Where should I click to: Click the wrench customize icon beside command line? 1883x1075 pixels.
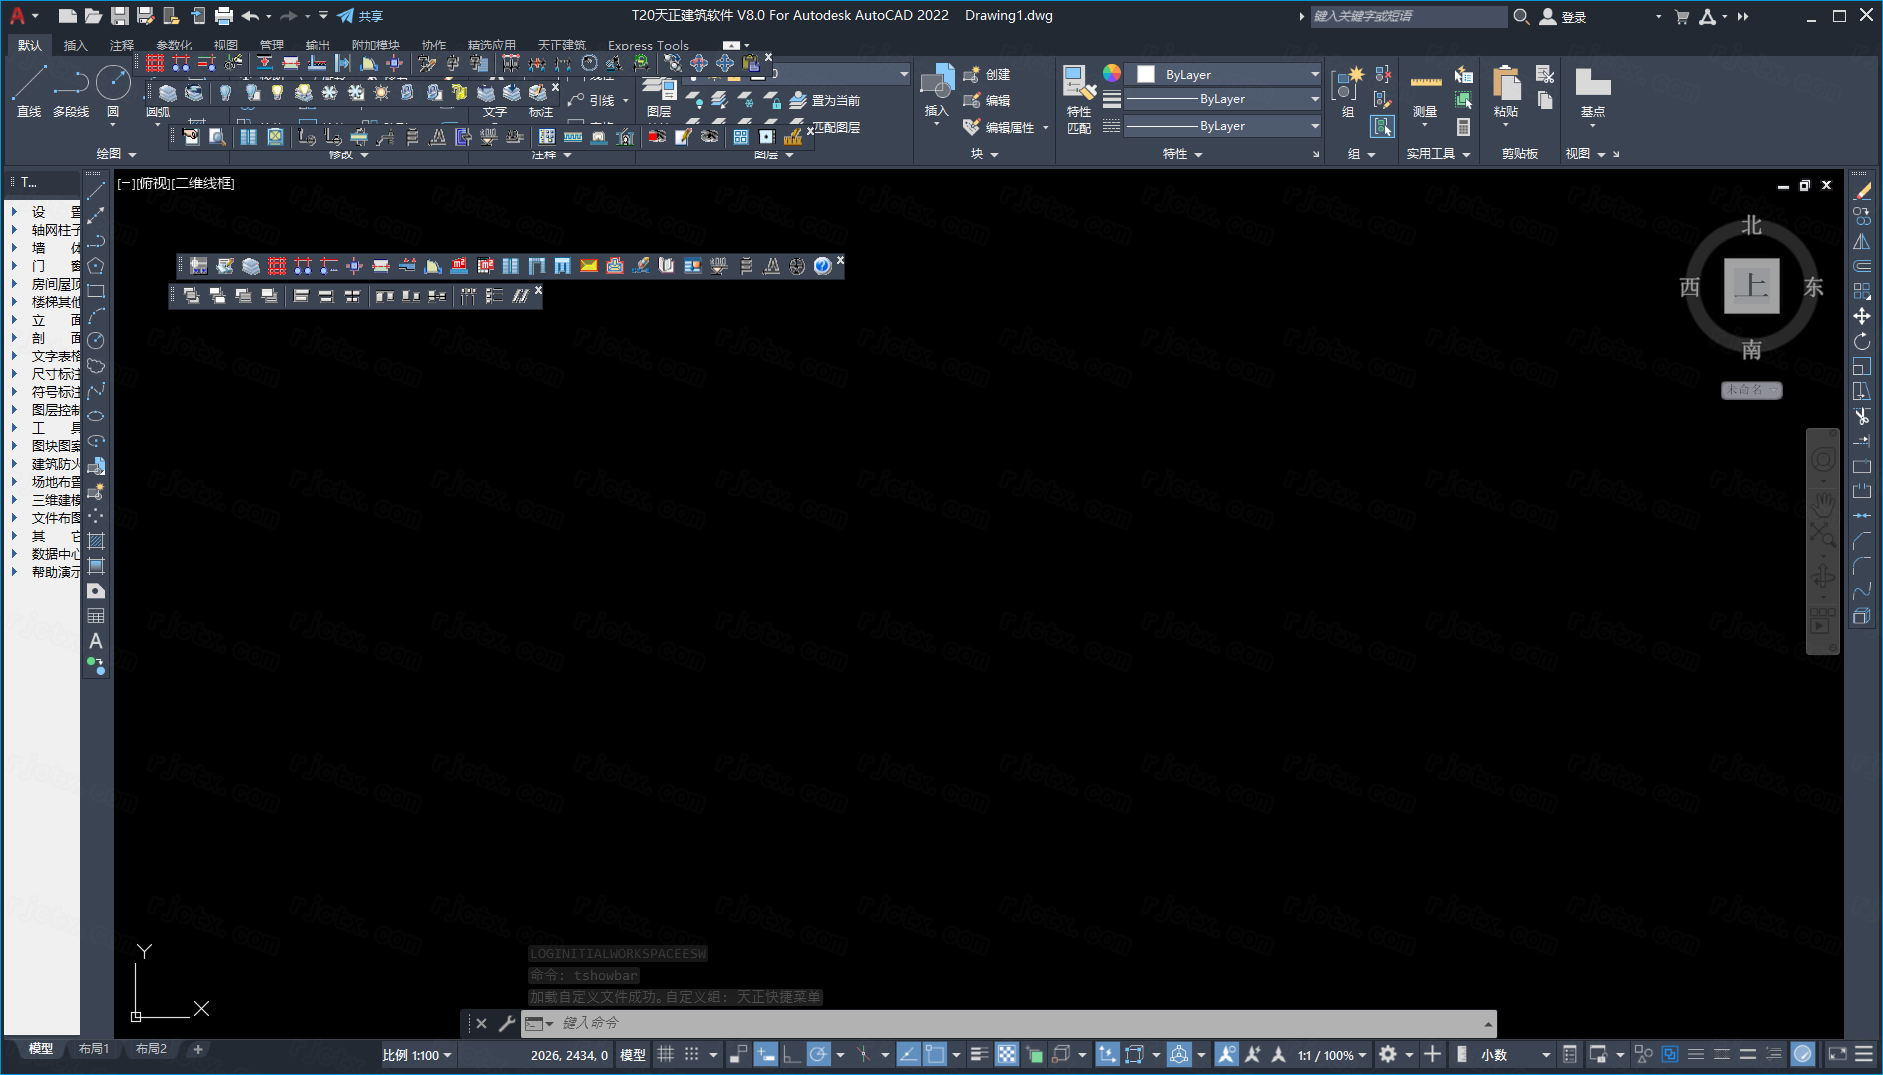507,1023
